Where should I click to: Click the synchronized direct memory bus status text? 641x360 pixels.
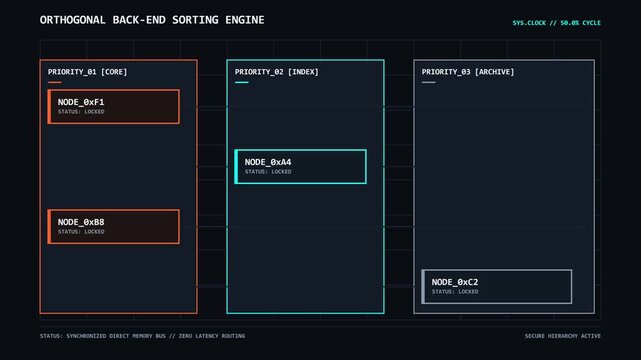coord(142,336)
